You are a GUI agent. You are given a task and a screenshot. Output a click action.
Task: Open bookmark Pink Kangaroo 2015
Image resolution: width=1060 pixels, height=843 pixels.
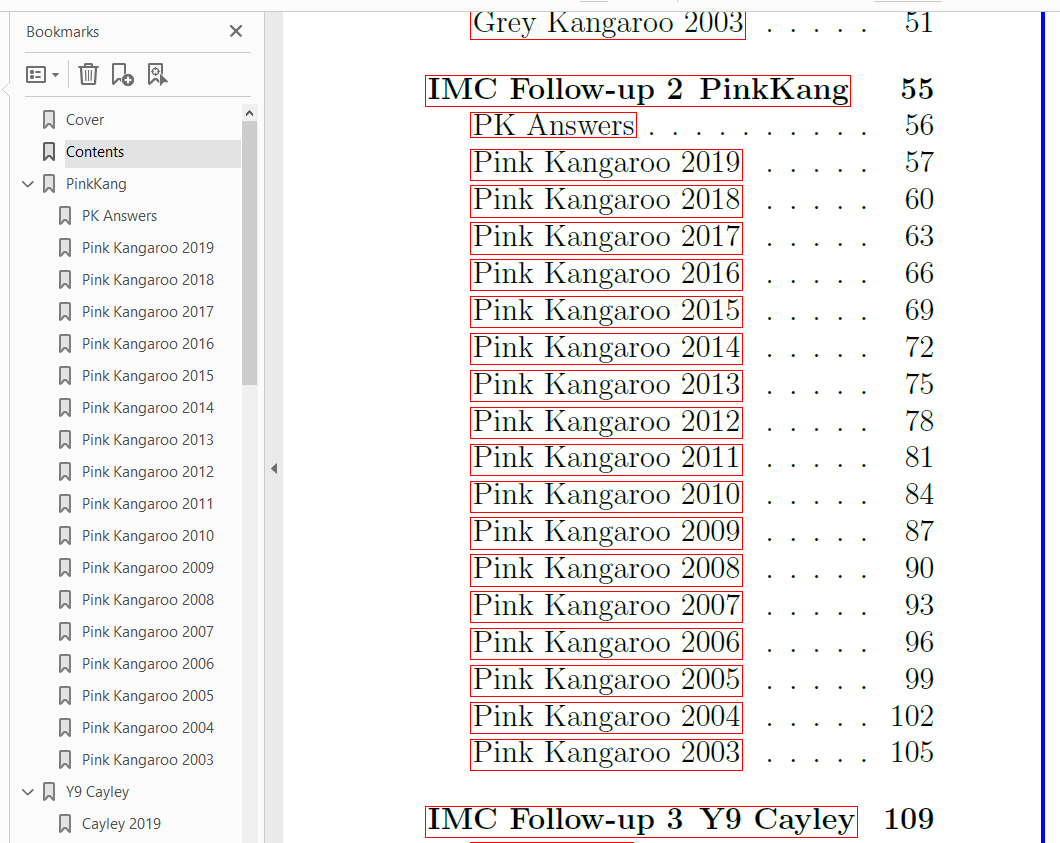(x=148, y=376)
